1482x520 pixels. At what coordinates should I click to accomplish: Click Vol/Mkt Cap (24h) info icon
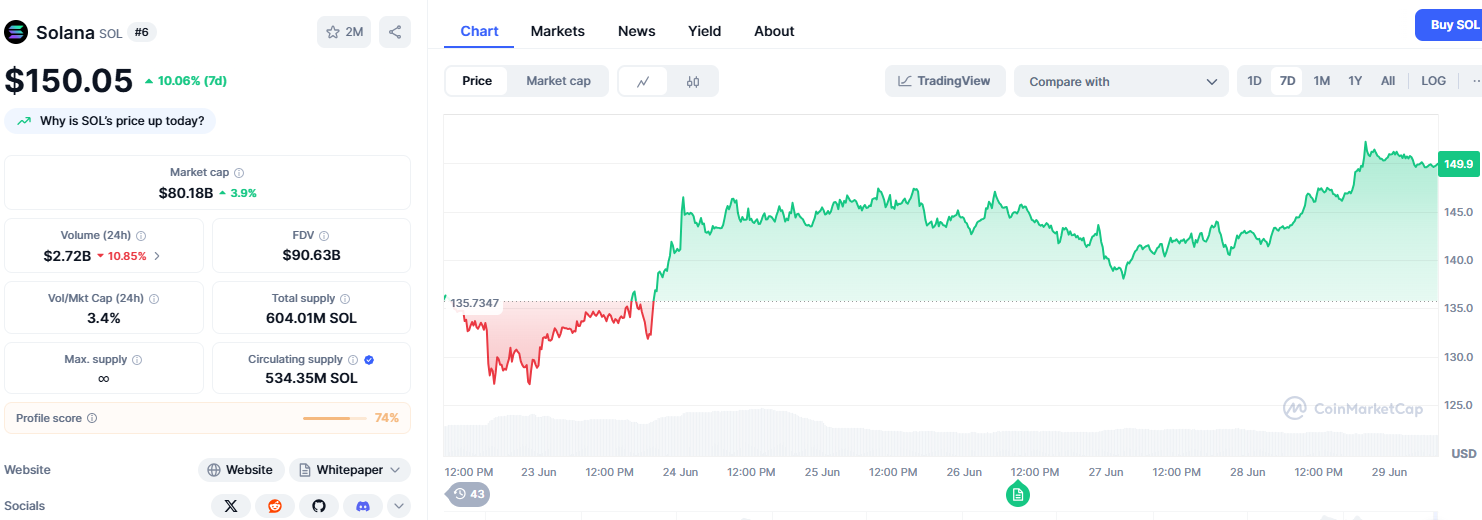click(x=154, y=299)
